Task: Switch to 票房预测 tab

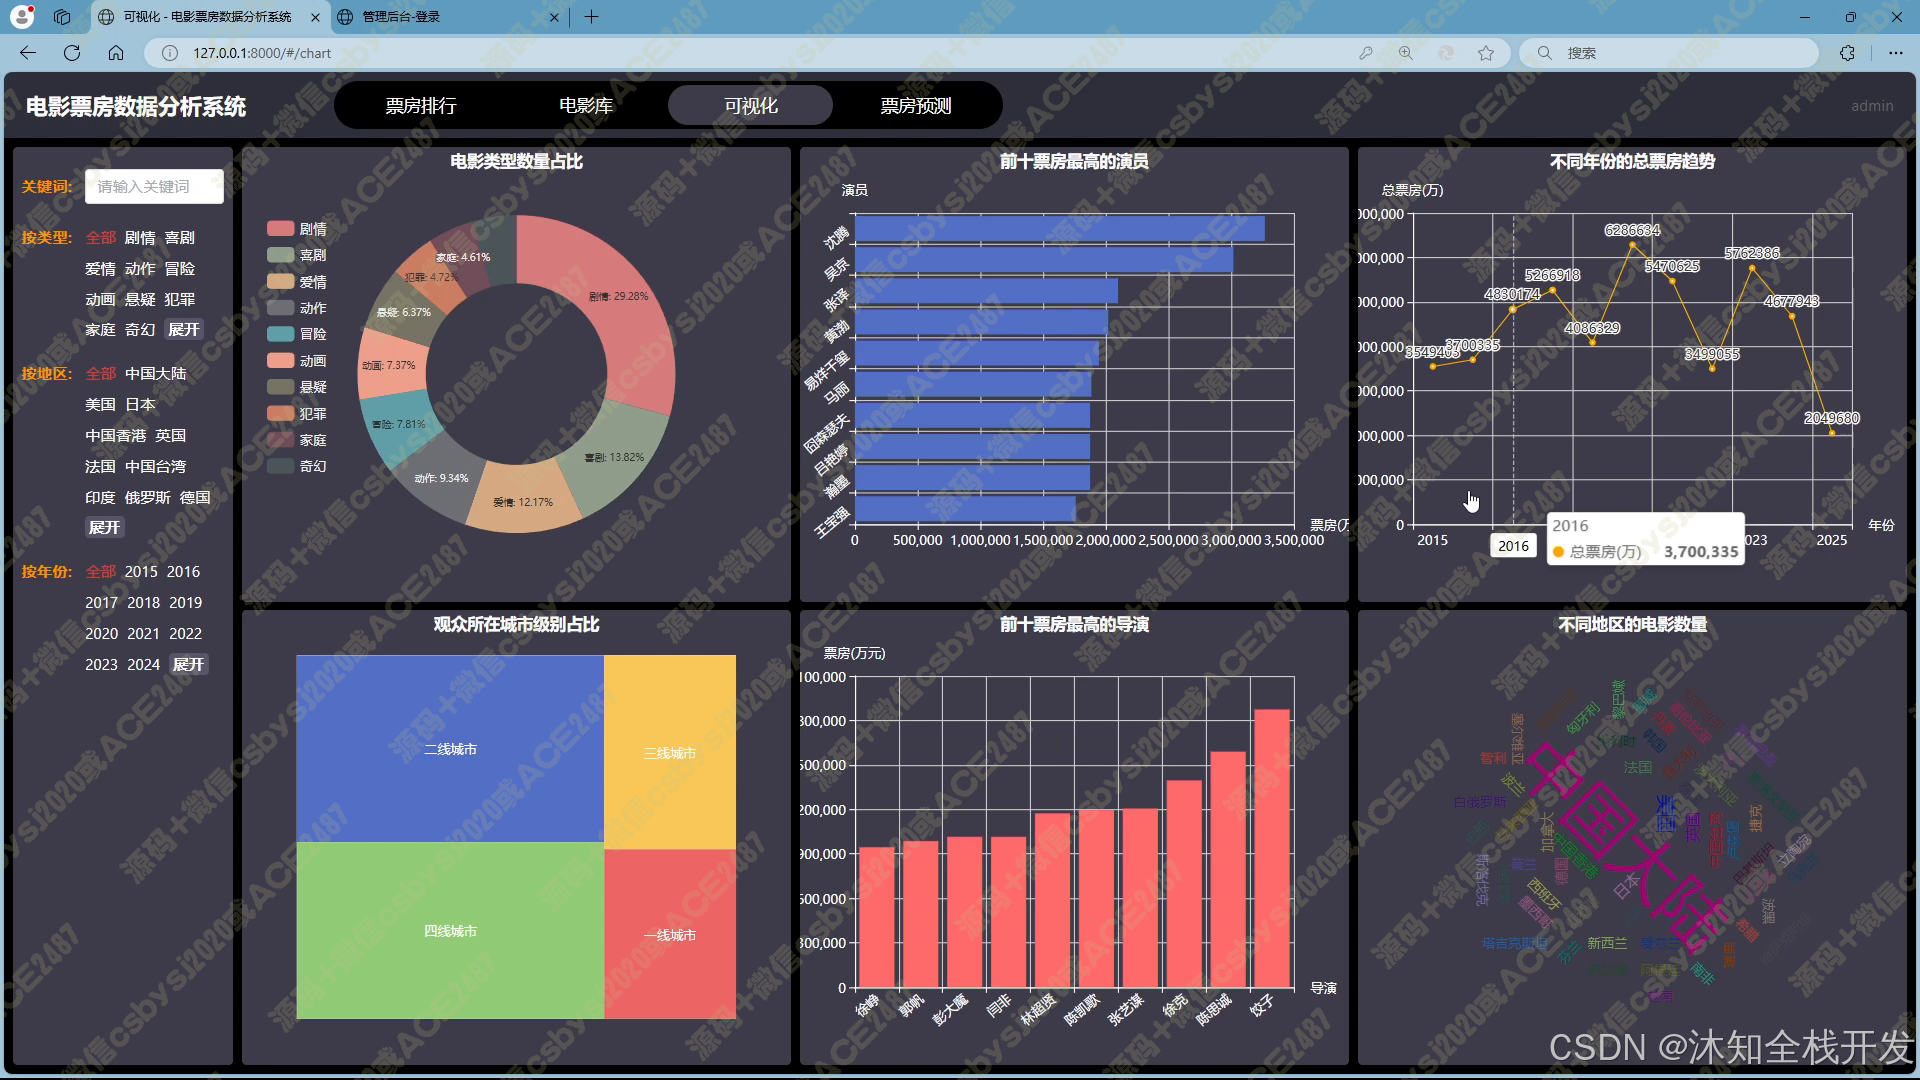Action: tap(915, 106)
